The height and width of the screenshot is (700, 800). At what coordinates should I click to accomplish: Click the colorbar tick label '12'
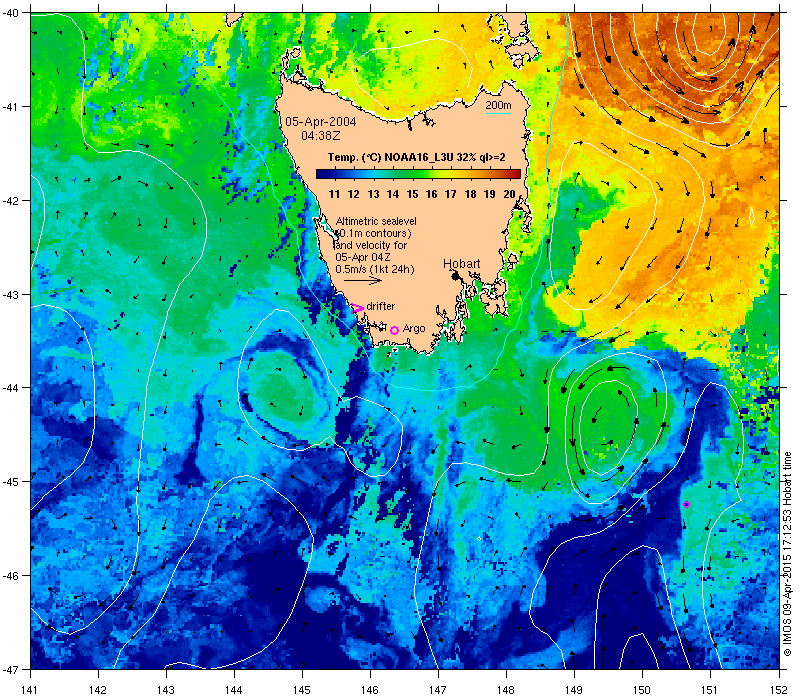[x=354, y=194]
